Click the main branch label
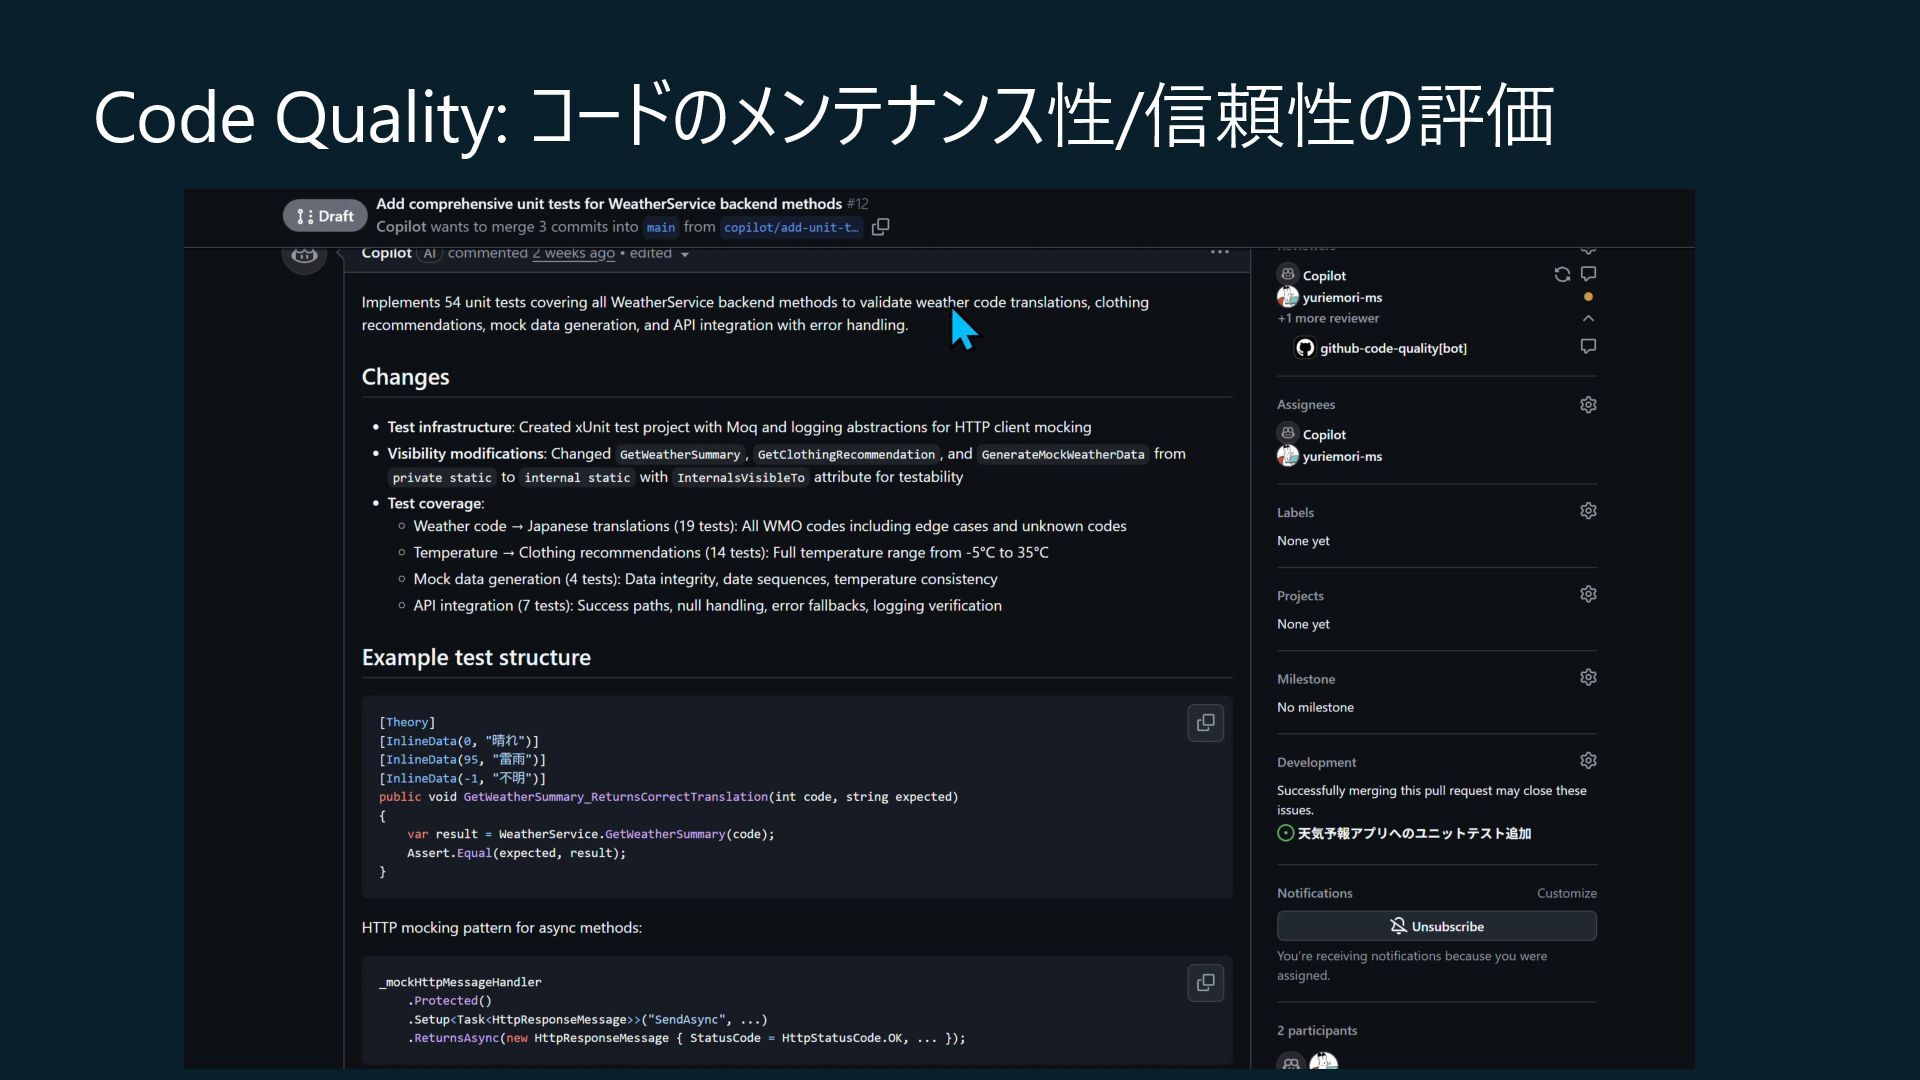This screenshot has width=1920, height=1080. click(660, 227)
